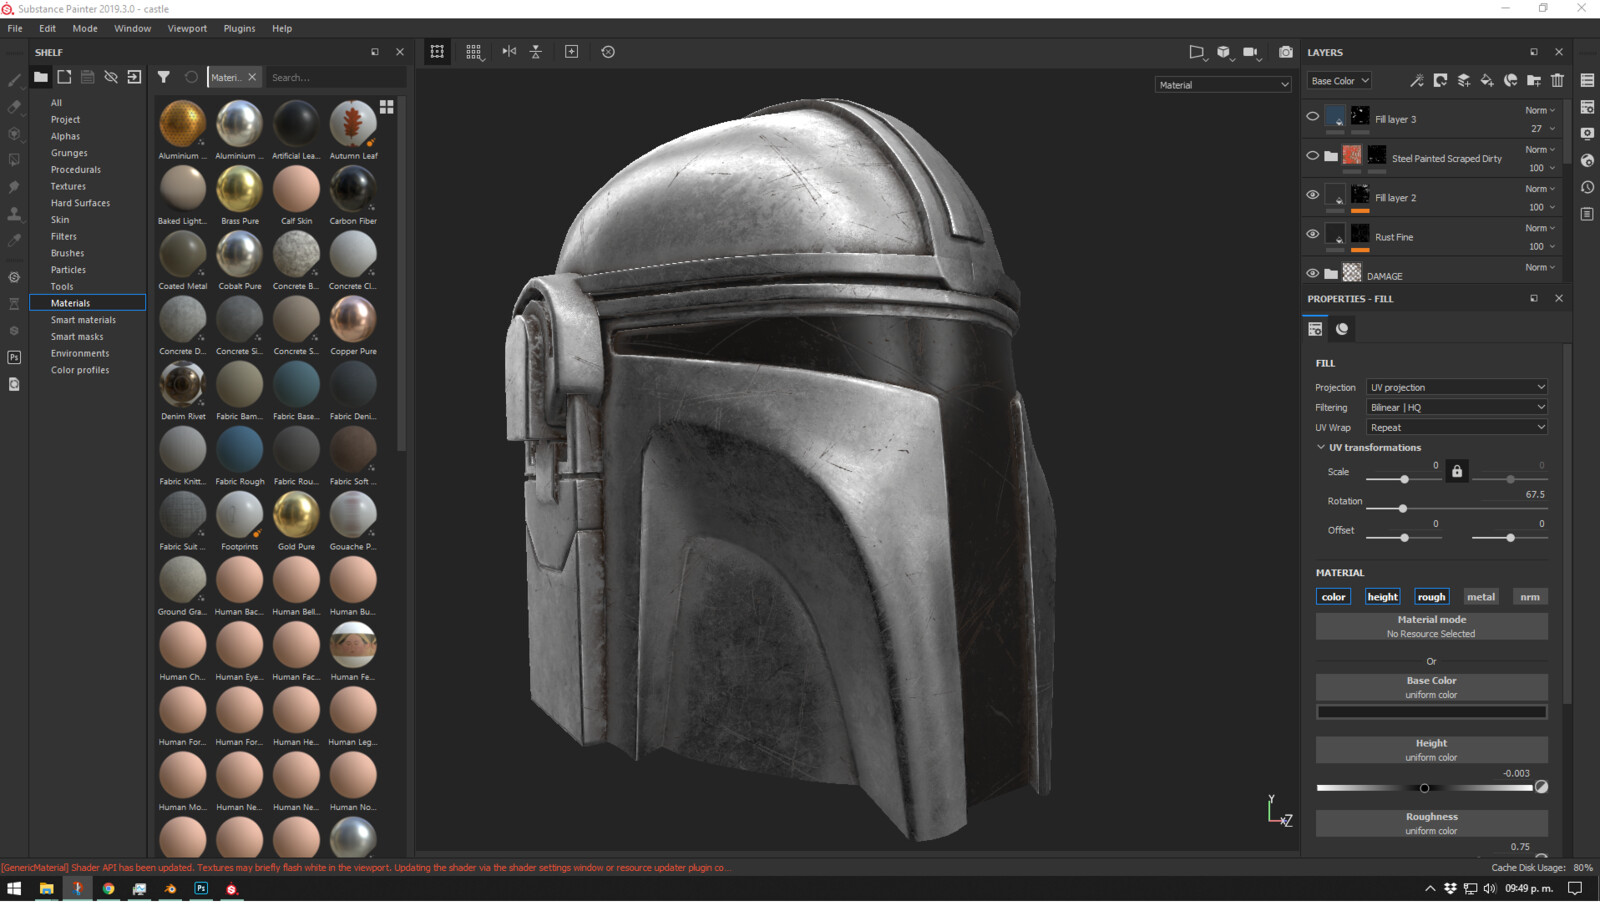Click the shelf hide-eye filter icon
This screenshot has width=1600, height=906.
pos(111,77)
